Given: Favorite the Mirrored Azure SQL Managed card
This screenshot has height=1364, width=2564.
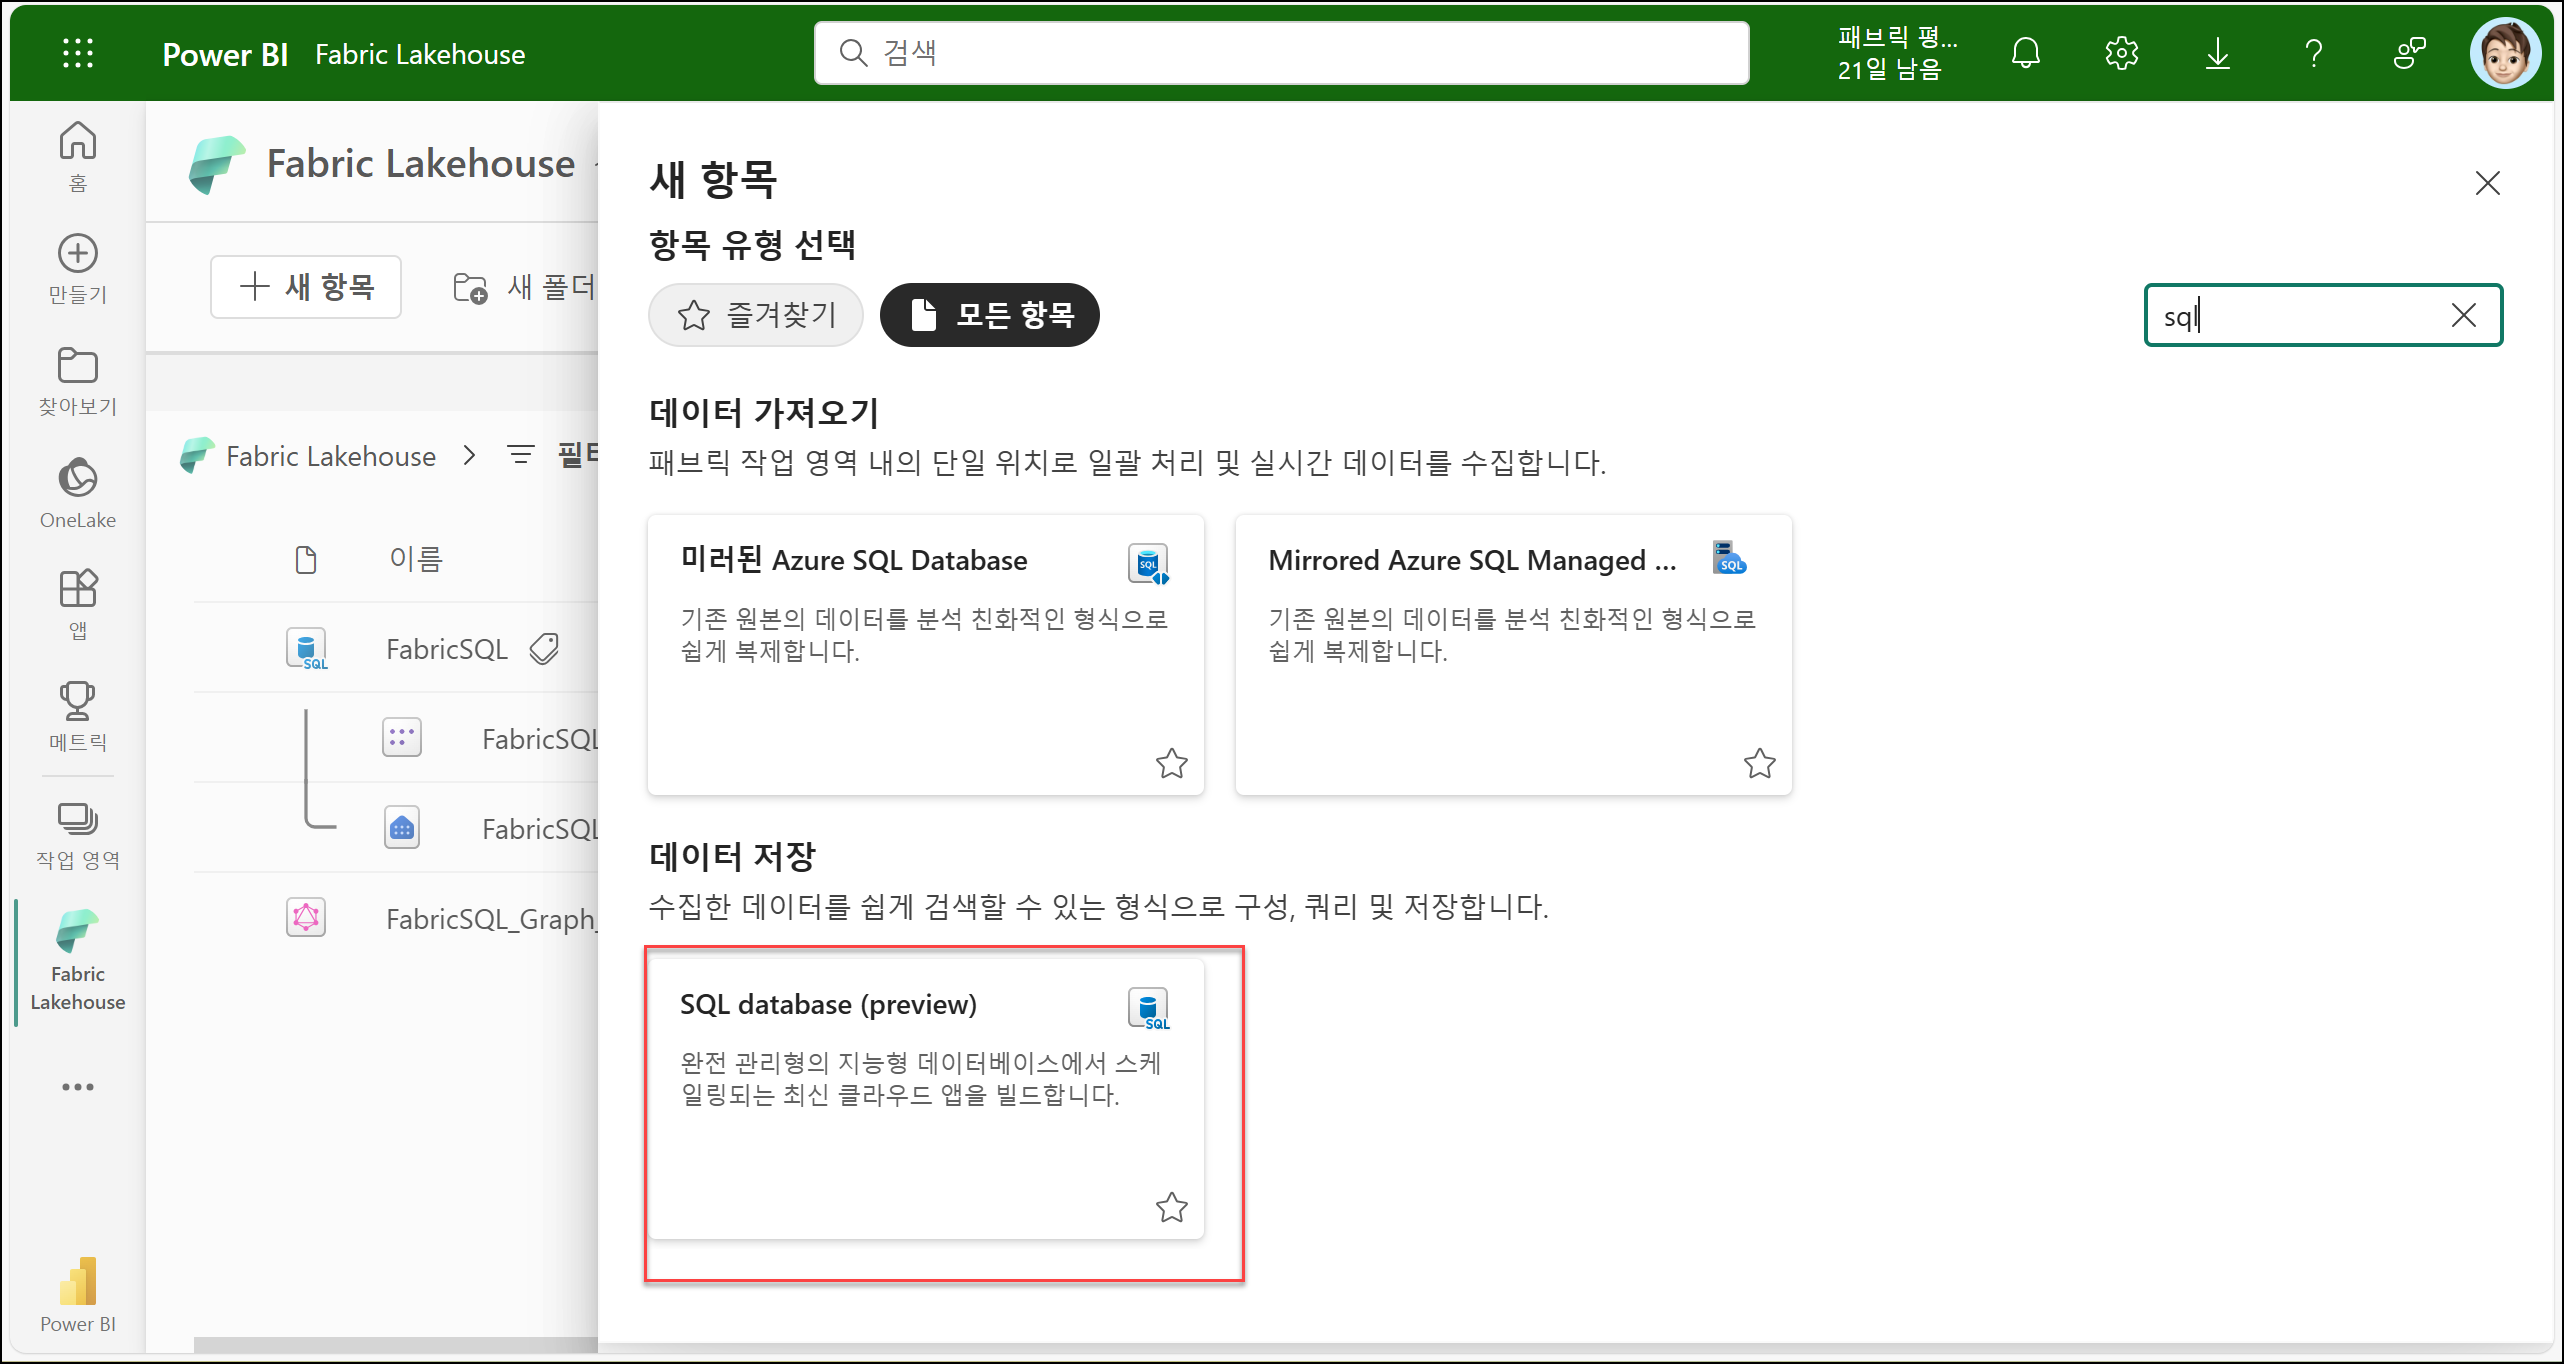Looking at the screenshot, I should click(1760, 764).
